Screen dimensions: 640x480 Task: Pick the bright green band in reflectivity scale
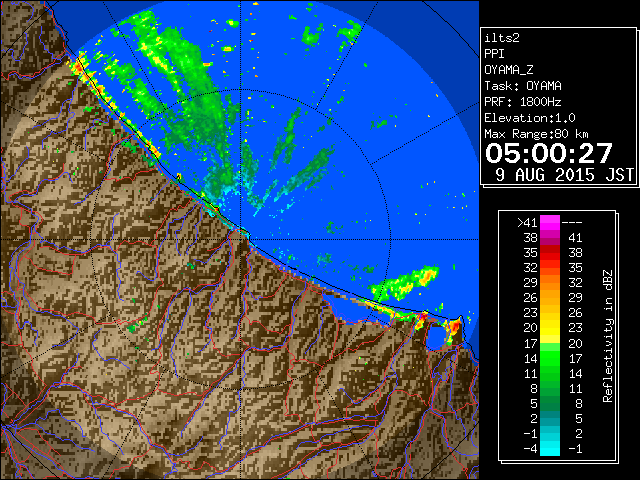point(550,358)
